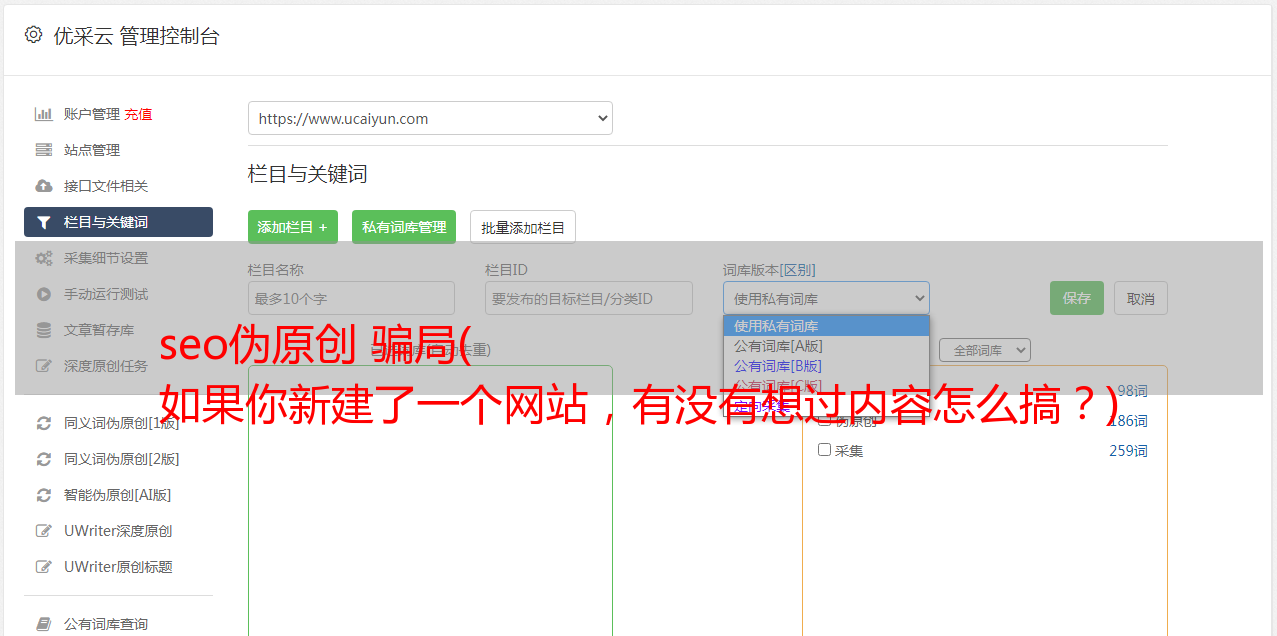Choose 公有词库[B版] option
The image size is (1277, 636).
(826, 366)
